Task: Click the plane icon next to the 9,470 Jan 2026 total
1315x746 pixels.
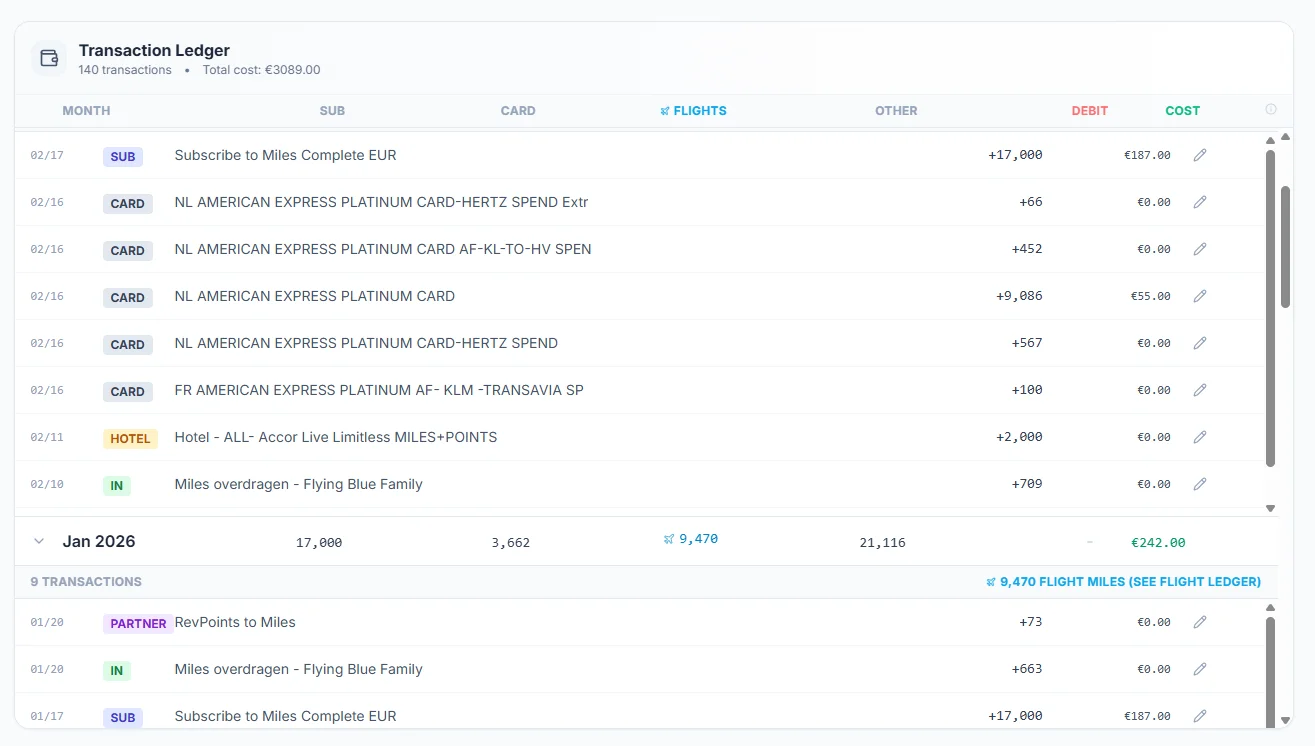Action: [x=669, y=538]
